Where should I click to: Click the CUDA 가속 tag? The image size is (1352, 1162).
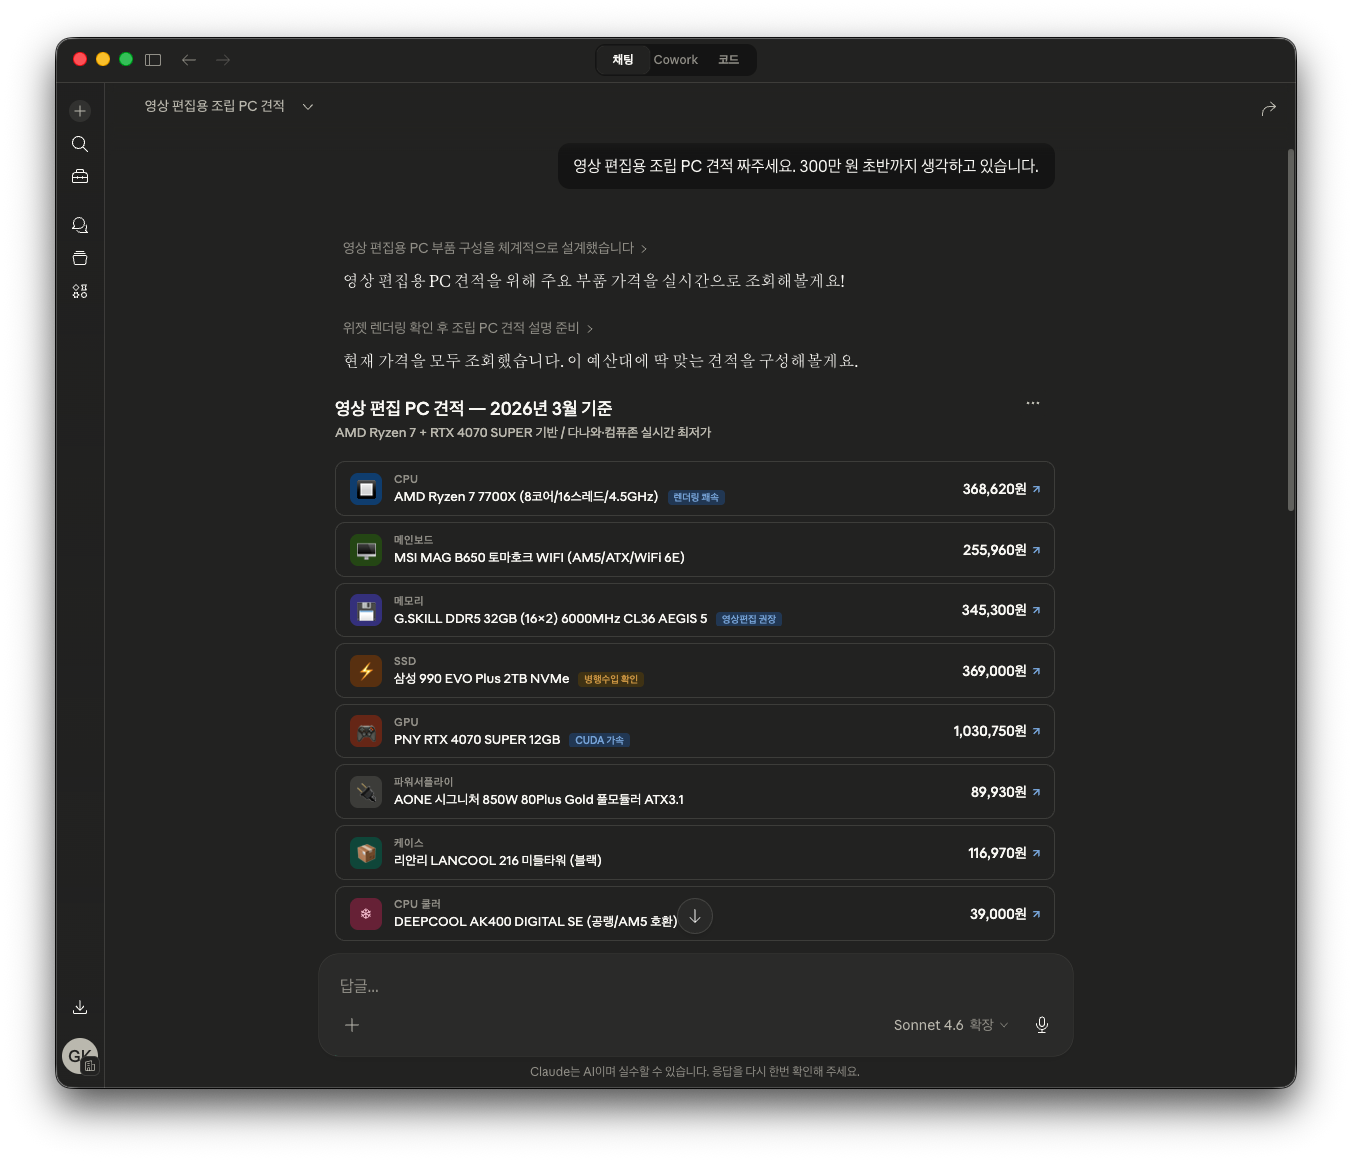click(x=599, y=740)
